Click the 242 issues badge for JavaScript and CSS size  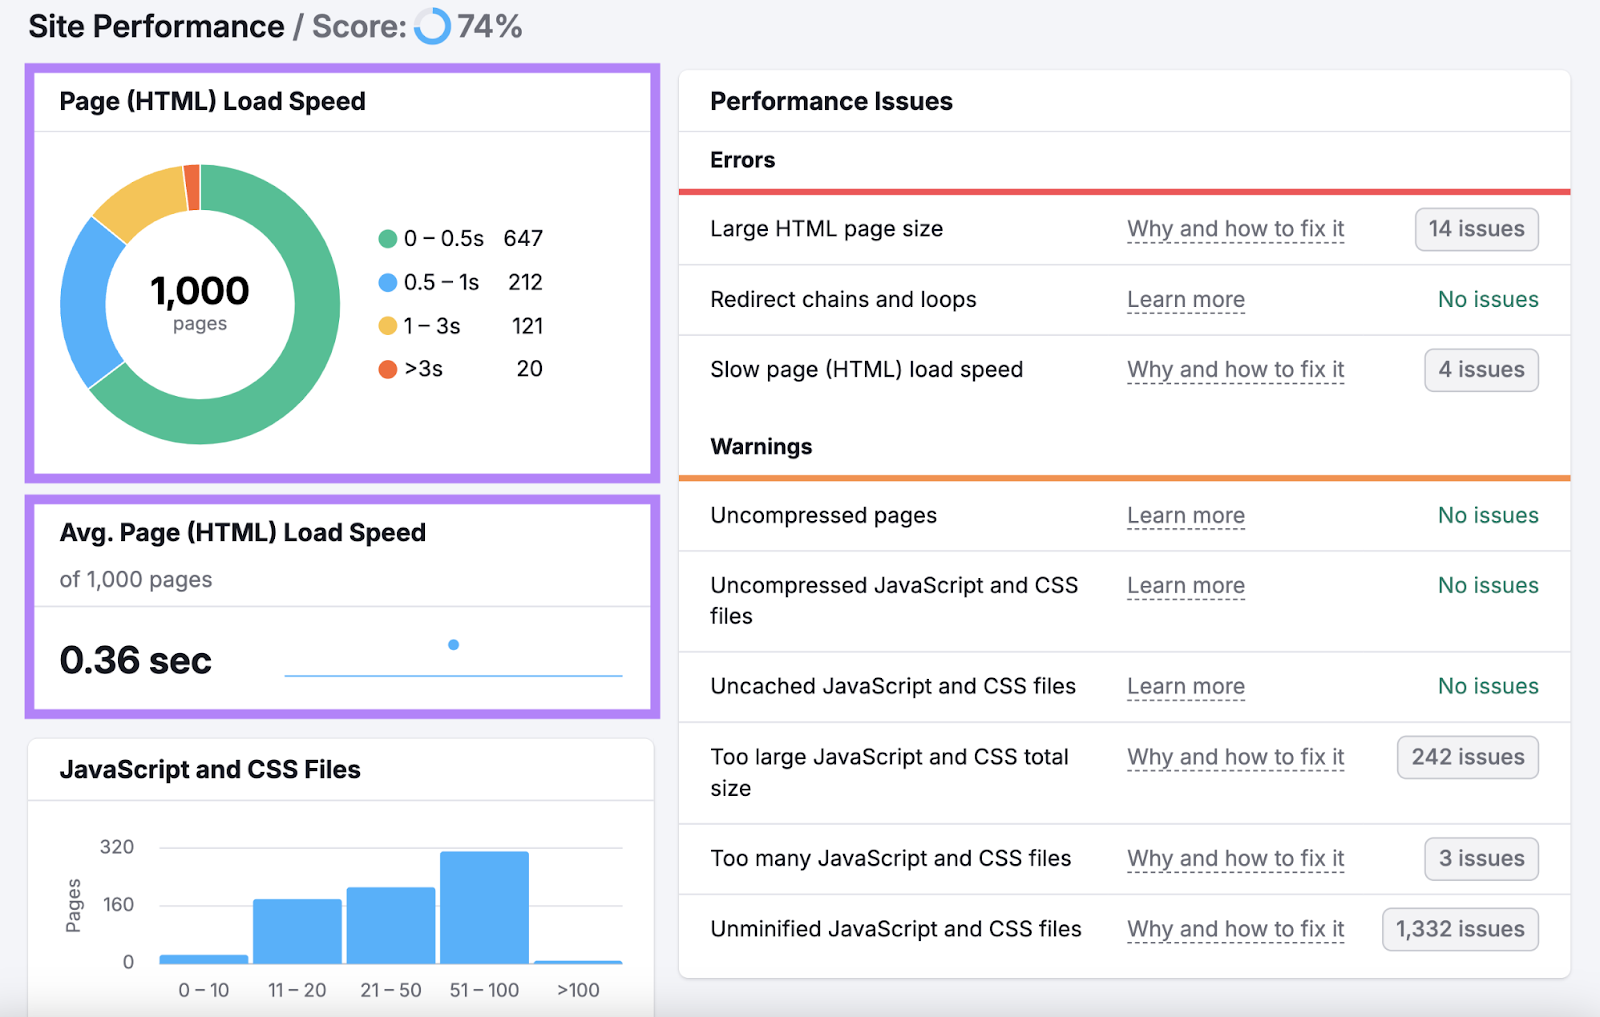1467,757
